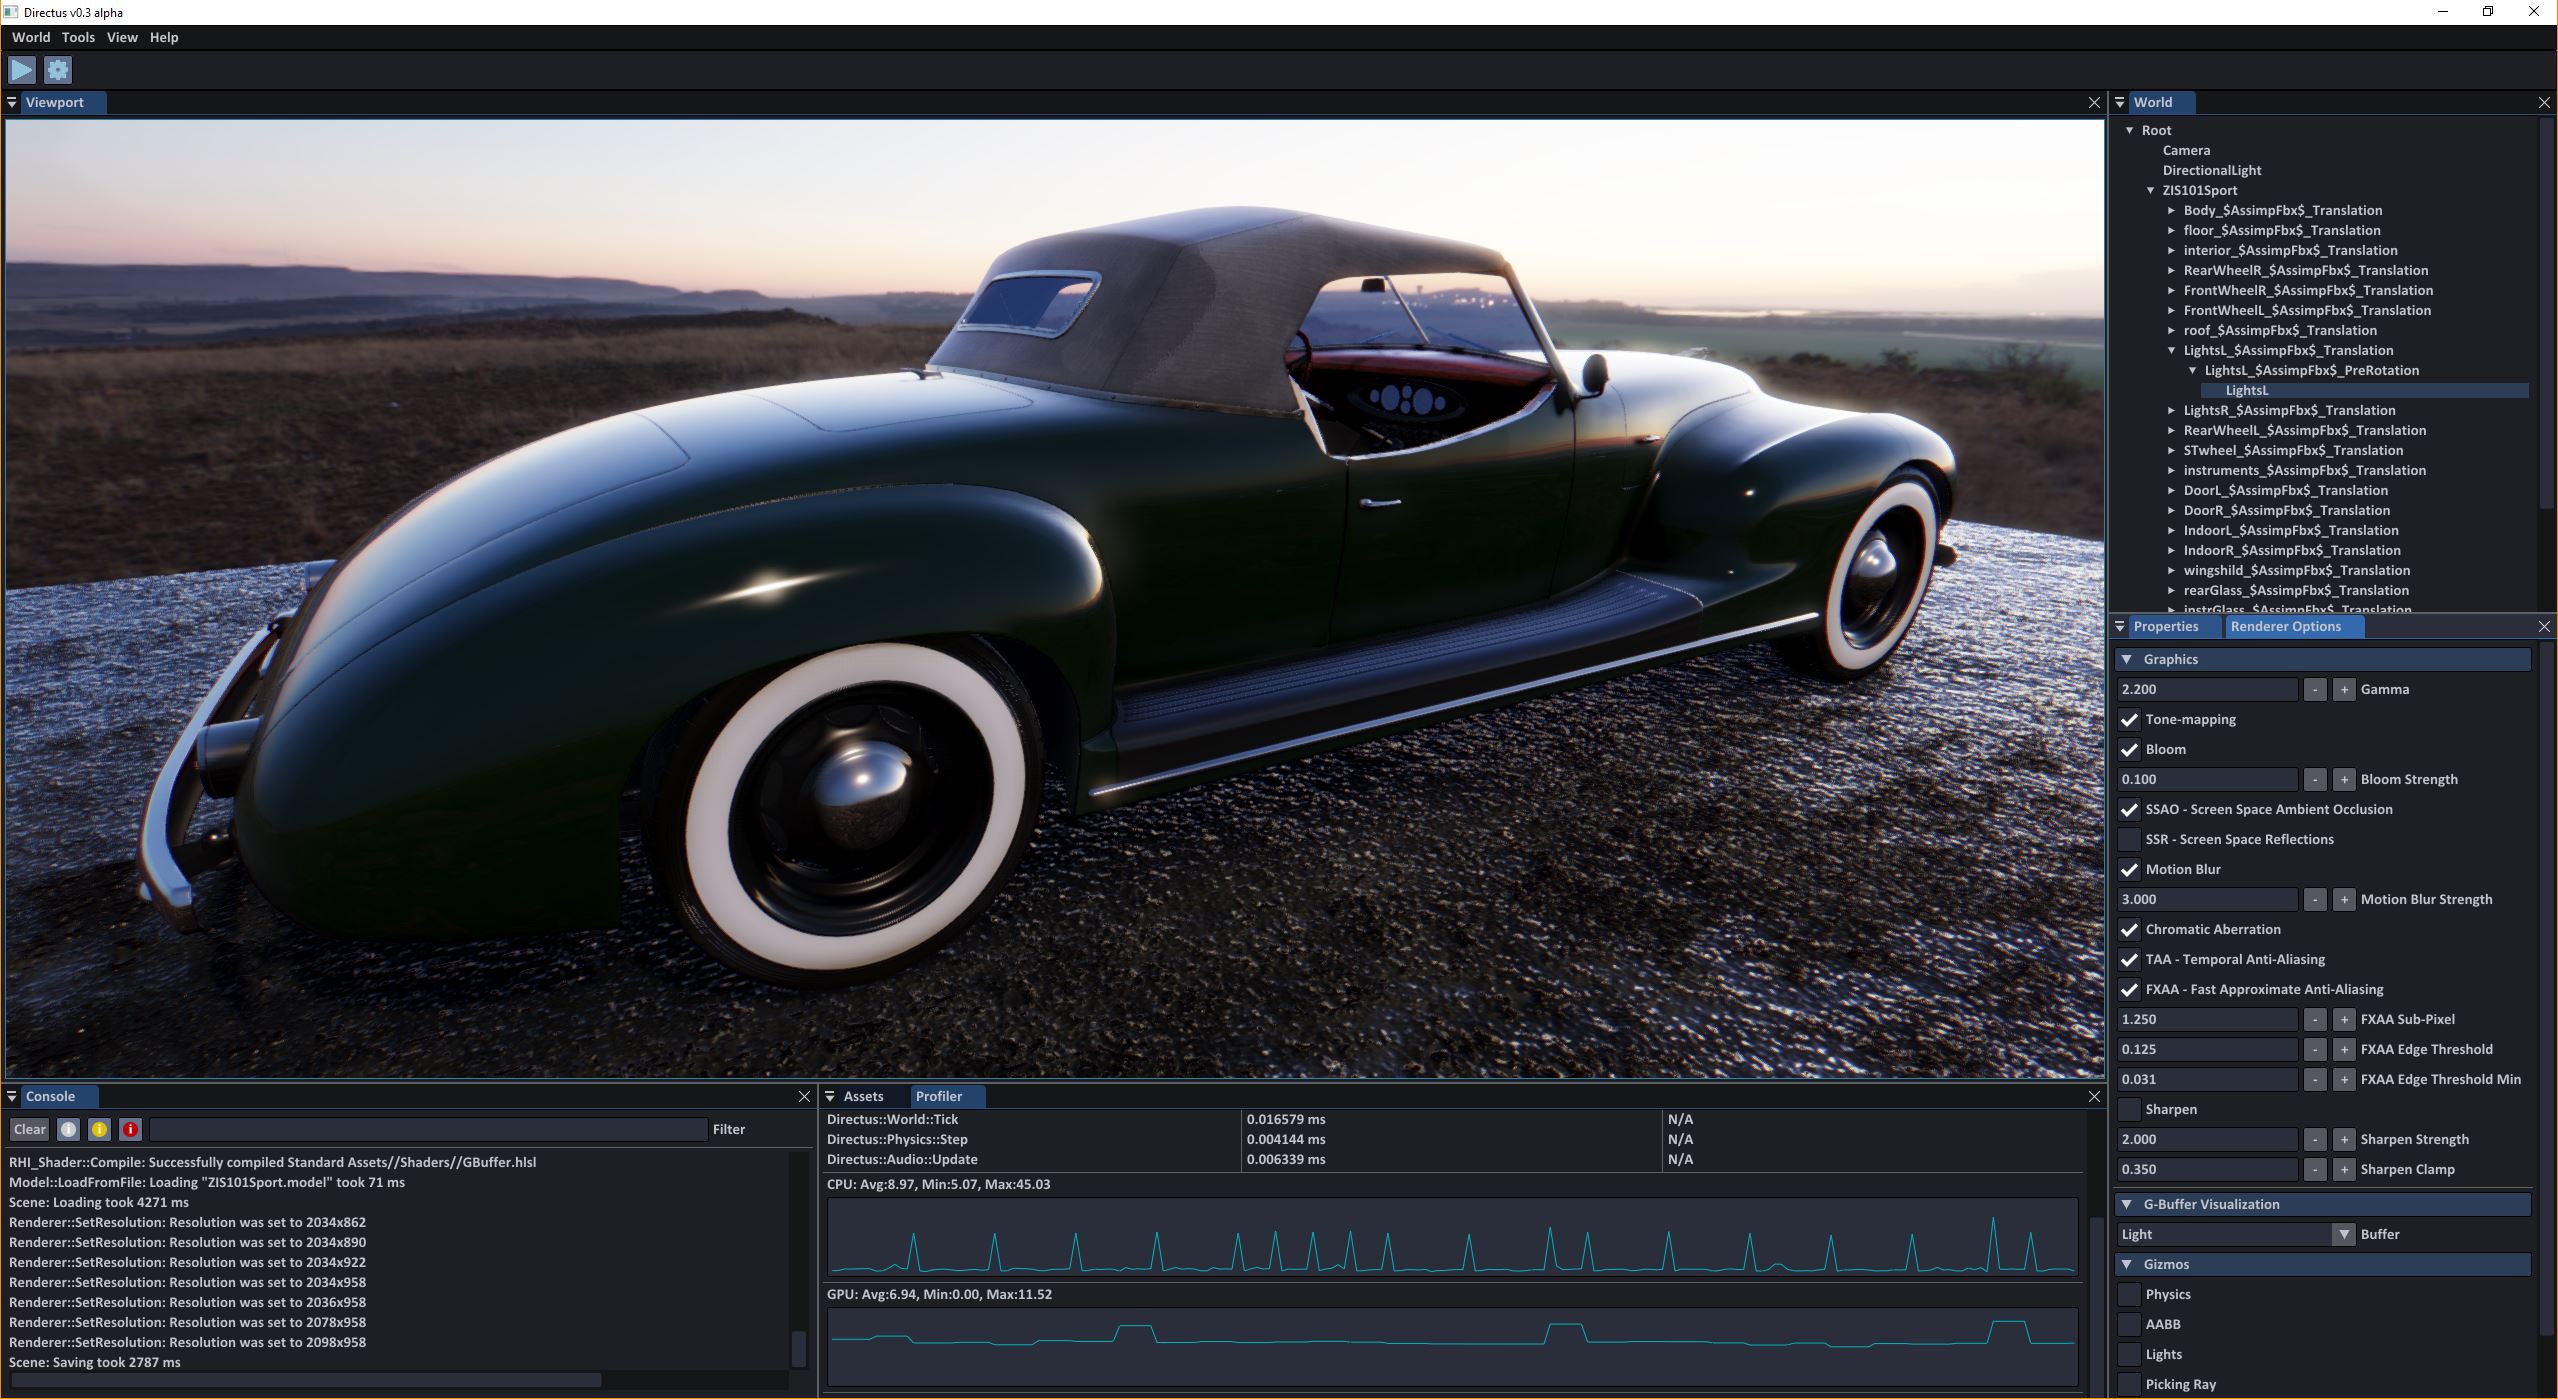Click the Clear console button

click(x=30, y=1129)
